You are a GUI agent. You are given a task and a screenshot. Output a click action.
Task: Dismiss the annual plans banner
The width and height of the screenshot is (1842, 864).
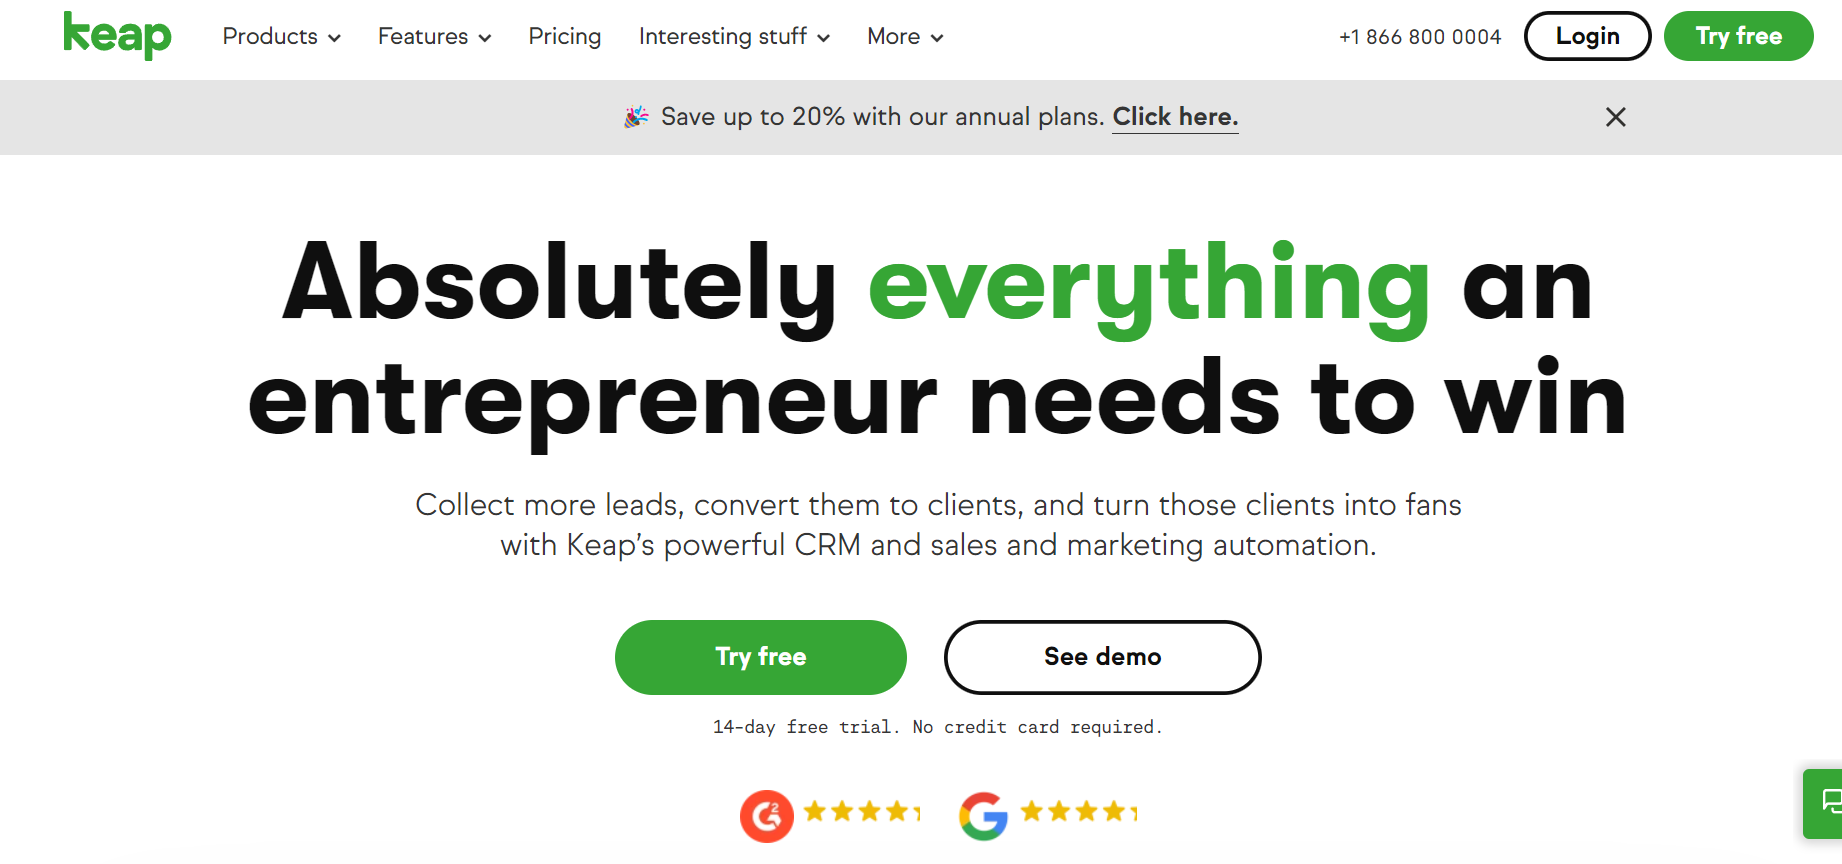coord(1615,117)
